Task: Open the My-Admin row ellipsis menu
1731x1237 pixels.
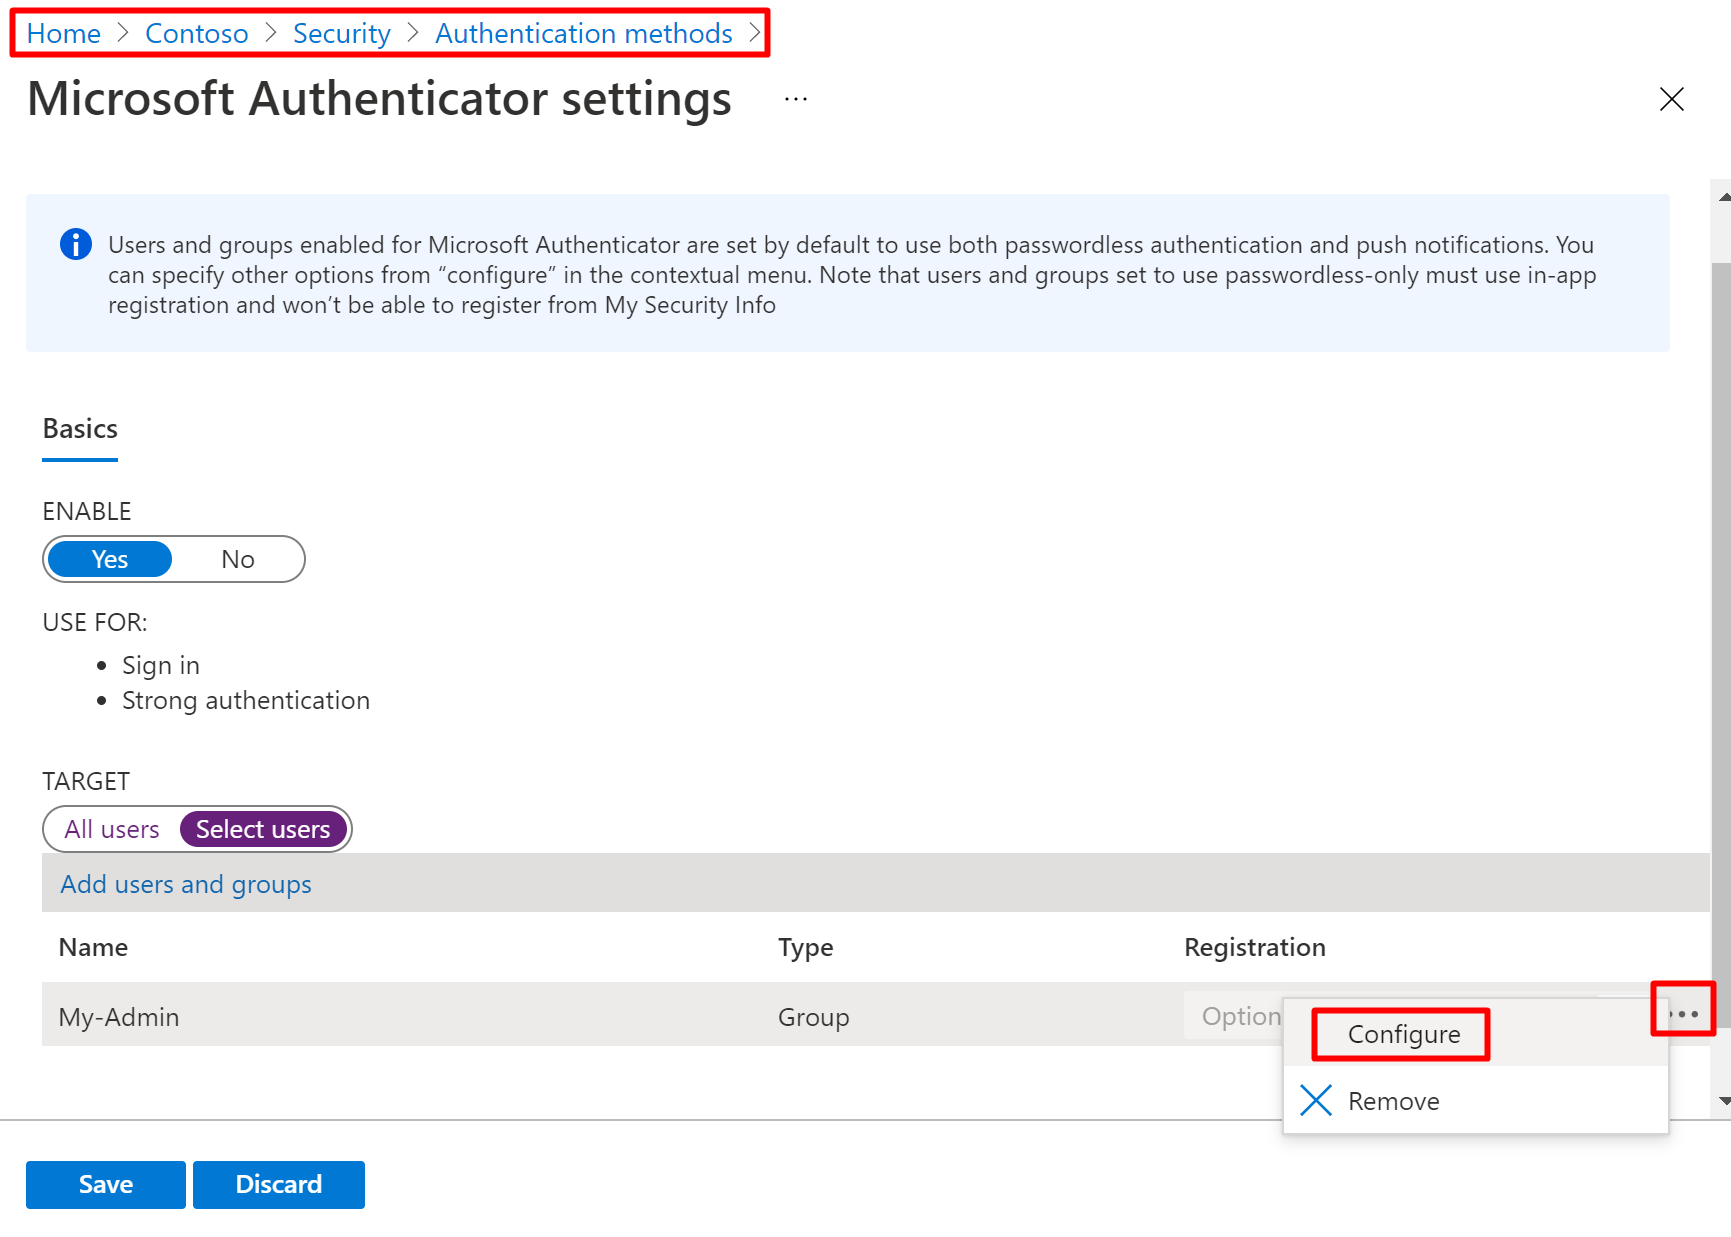Action: click(x=1683, y=1013)
